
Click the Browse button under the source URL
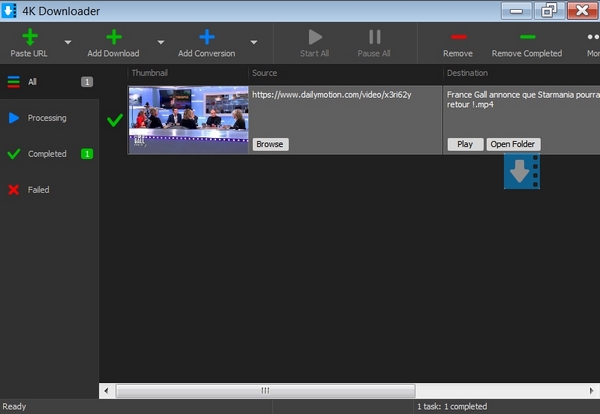(x=270, y=144)
